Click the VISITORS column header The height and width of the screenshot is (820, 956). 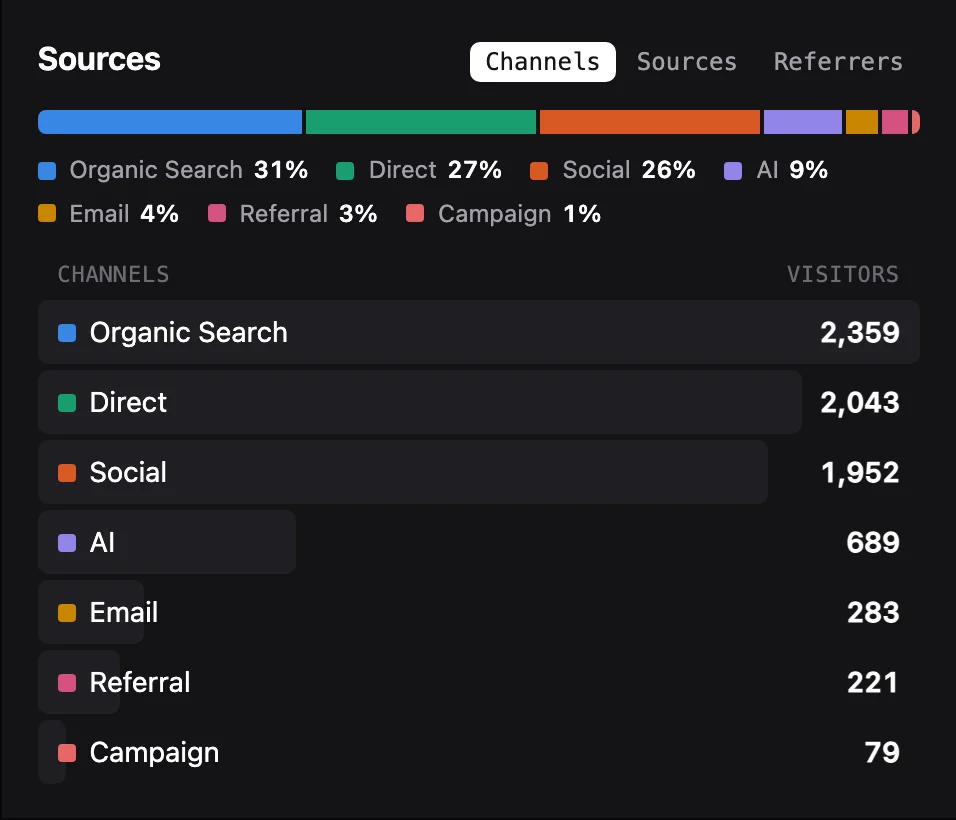[x=843, y=274]
